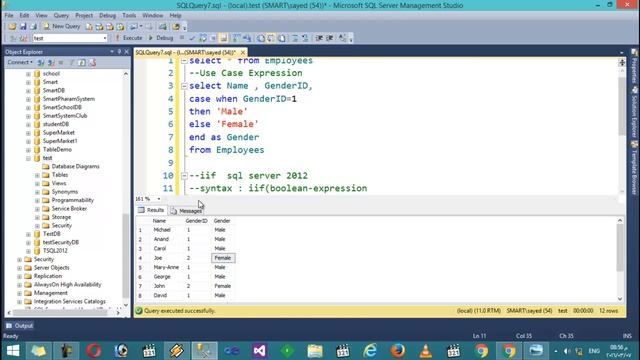The width and height of the screenshot is (640, 360).
Task: Open Firefox from the taskbar
Action: click(x=398, y=351)
